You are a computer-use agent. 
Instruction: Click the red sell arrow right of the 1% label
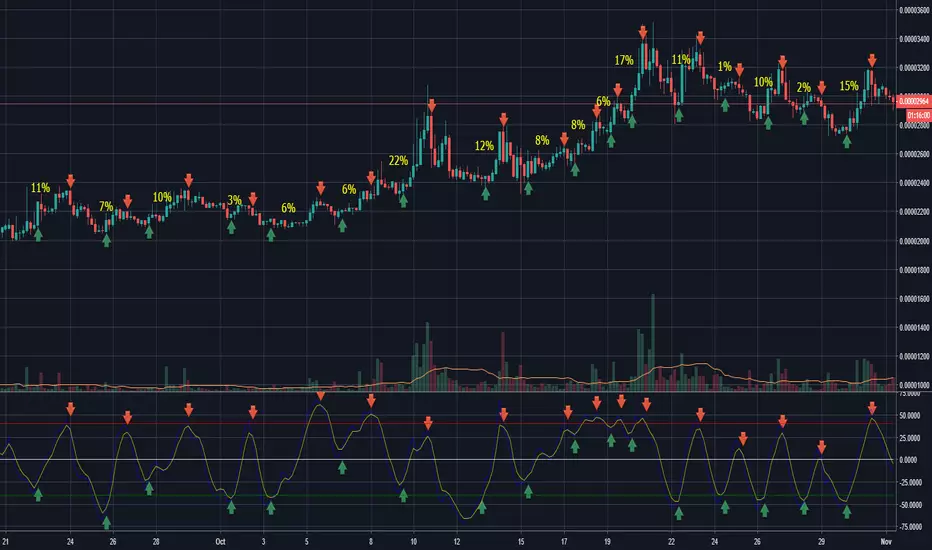(740, 70)
